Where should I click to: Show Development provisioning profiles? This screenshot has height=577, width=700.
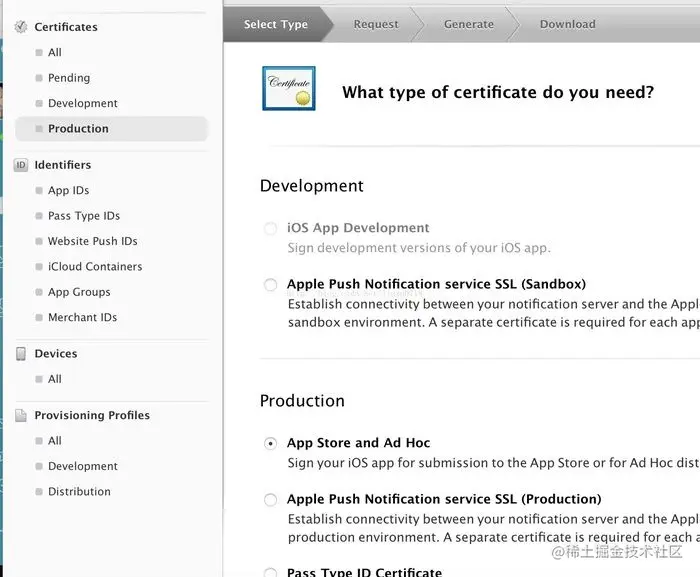pos(83,466)
